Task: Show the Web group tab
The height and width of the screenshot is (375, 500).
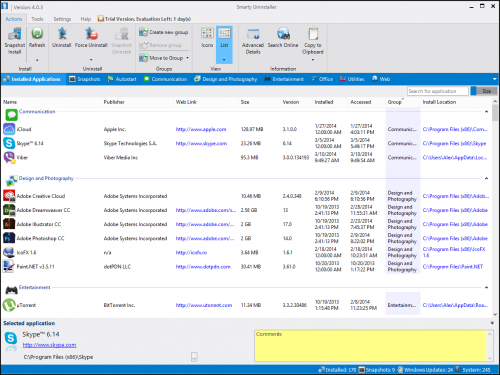Action: point(381,79)
